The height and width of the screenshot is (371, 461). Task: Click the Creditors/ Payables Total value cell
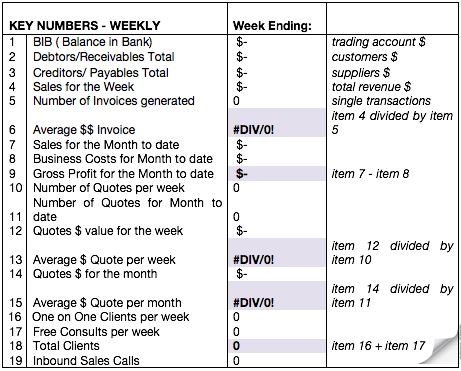coord(277,73)
